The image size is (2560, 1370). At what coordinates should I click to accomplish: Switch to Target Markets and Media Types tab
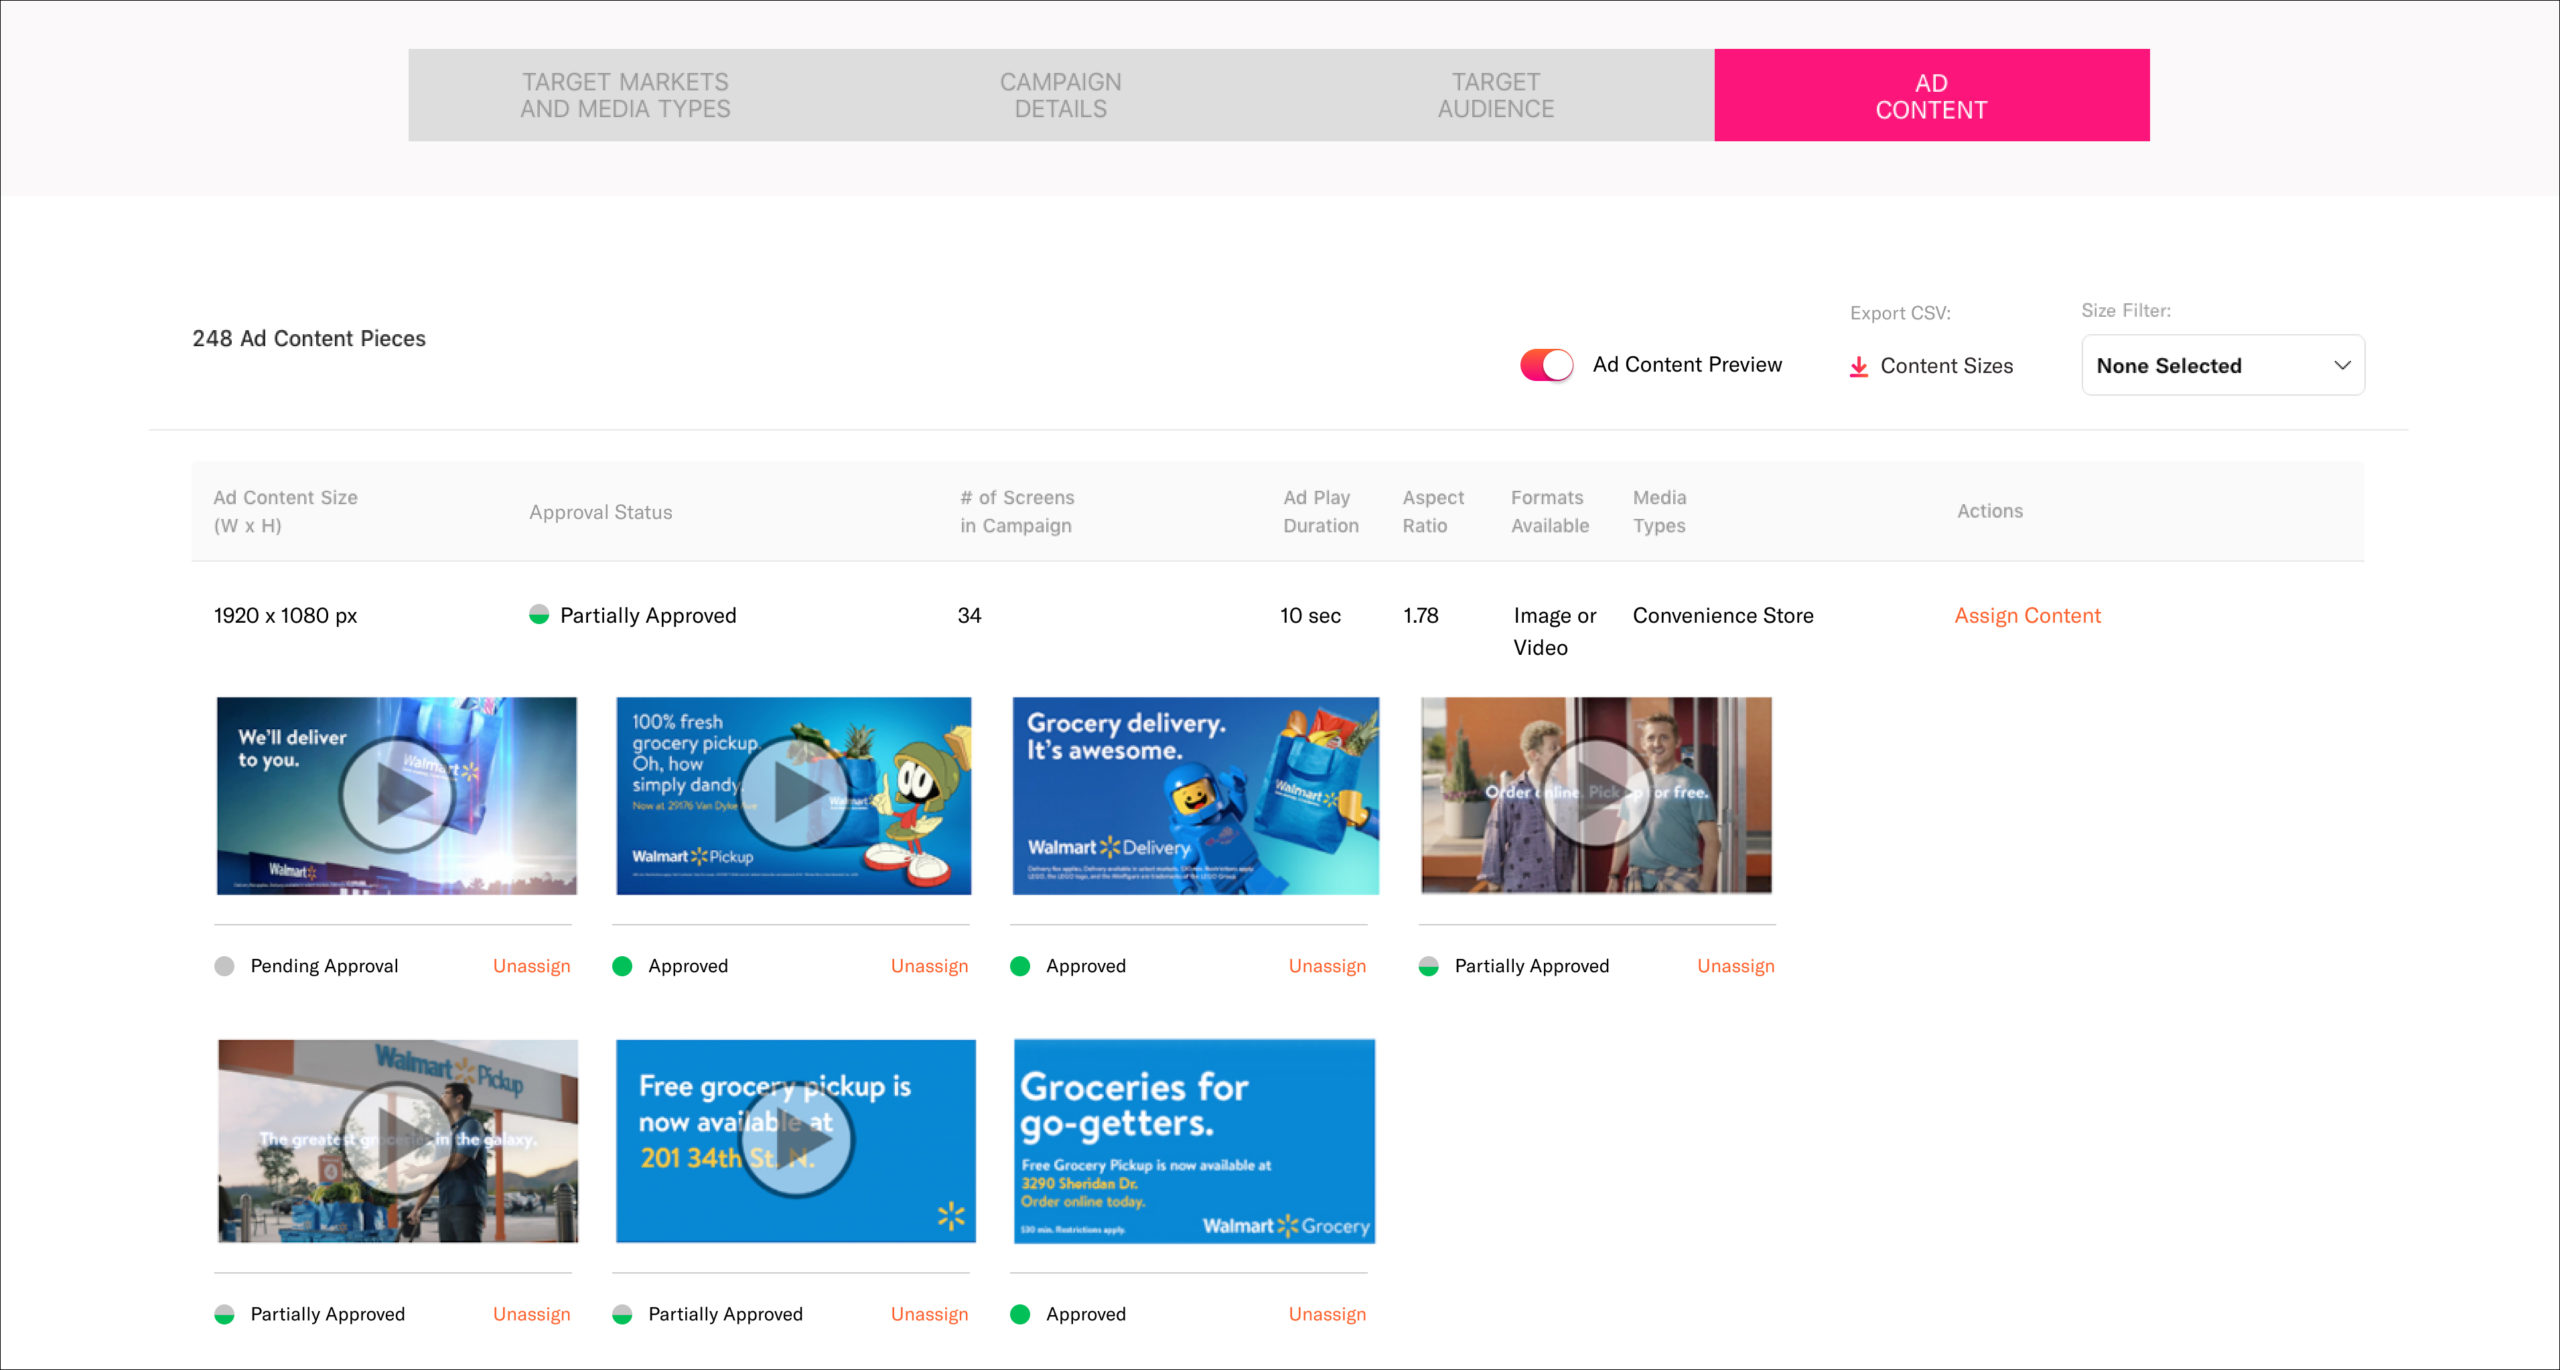tap(625, 96)
